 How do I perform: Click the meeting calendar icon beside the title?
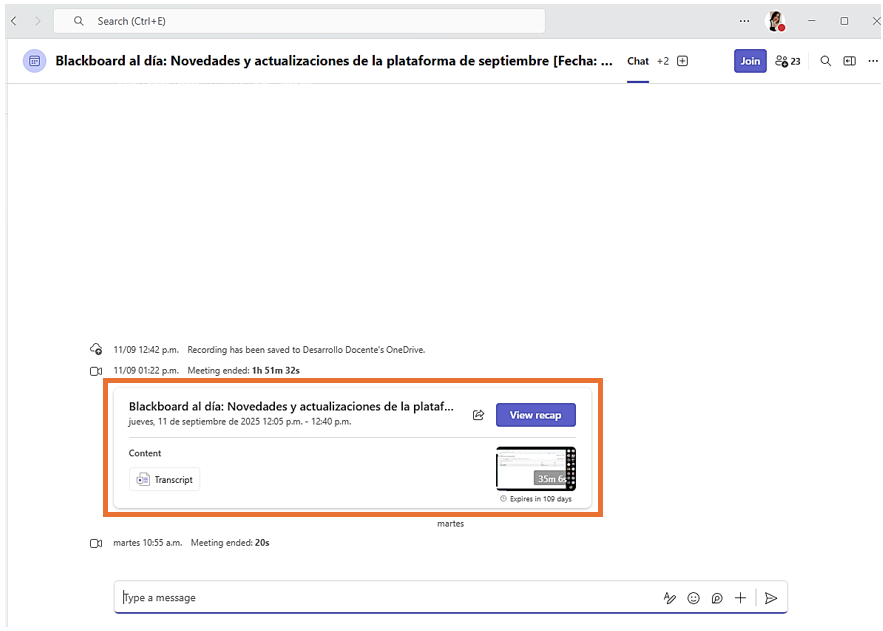pos(34,61)
